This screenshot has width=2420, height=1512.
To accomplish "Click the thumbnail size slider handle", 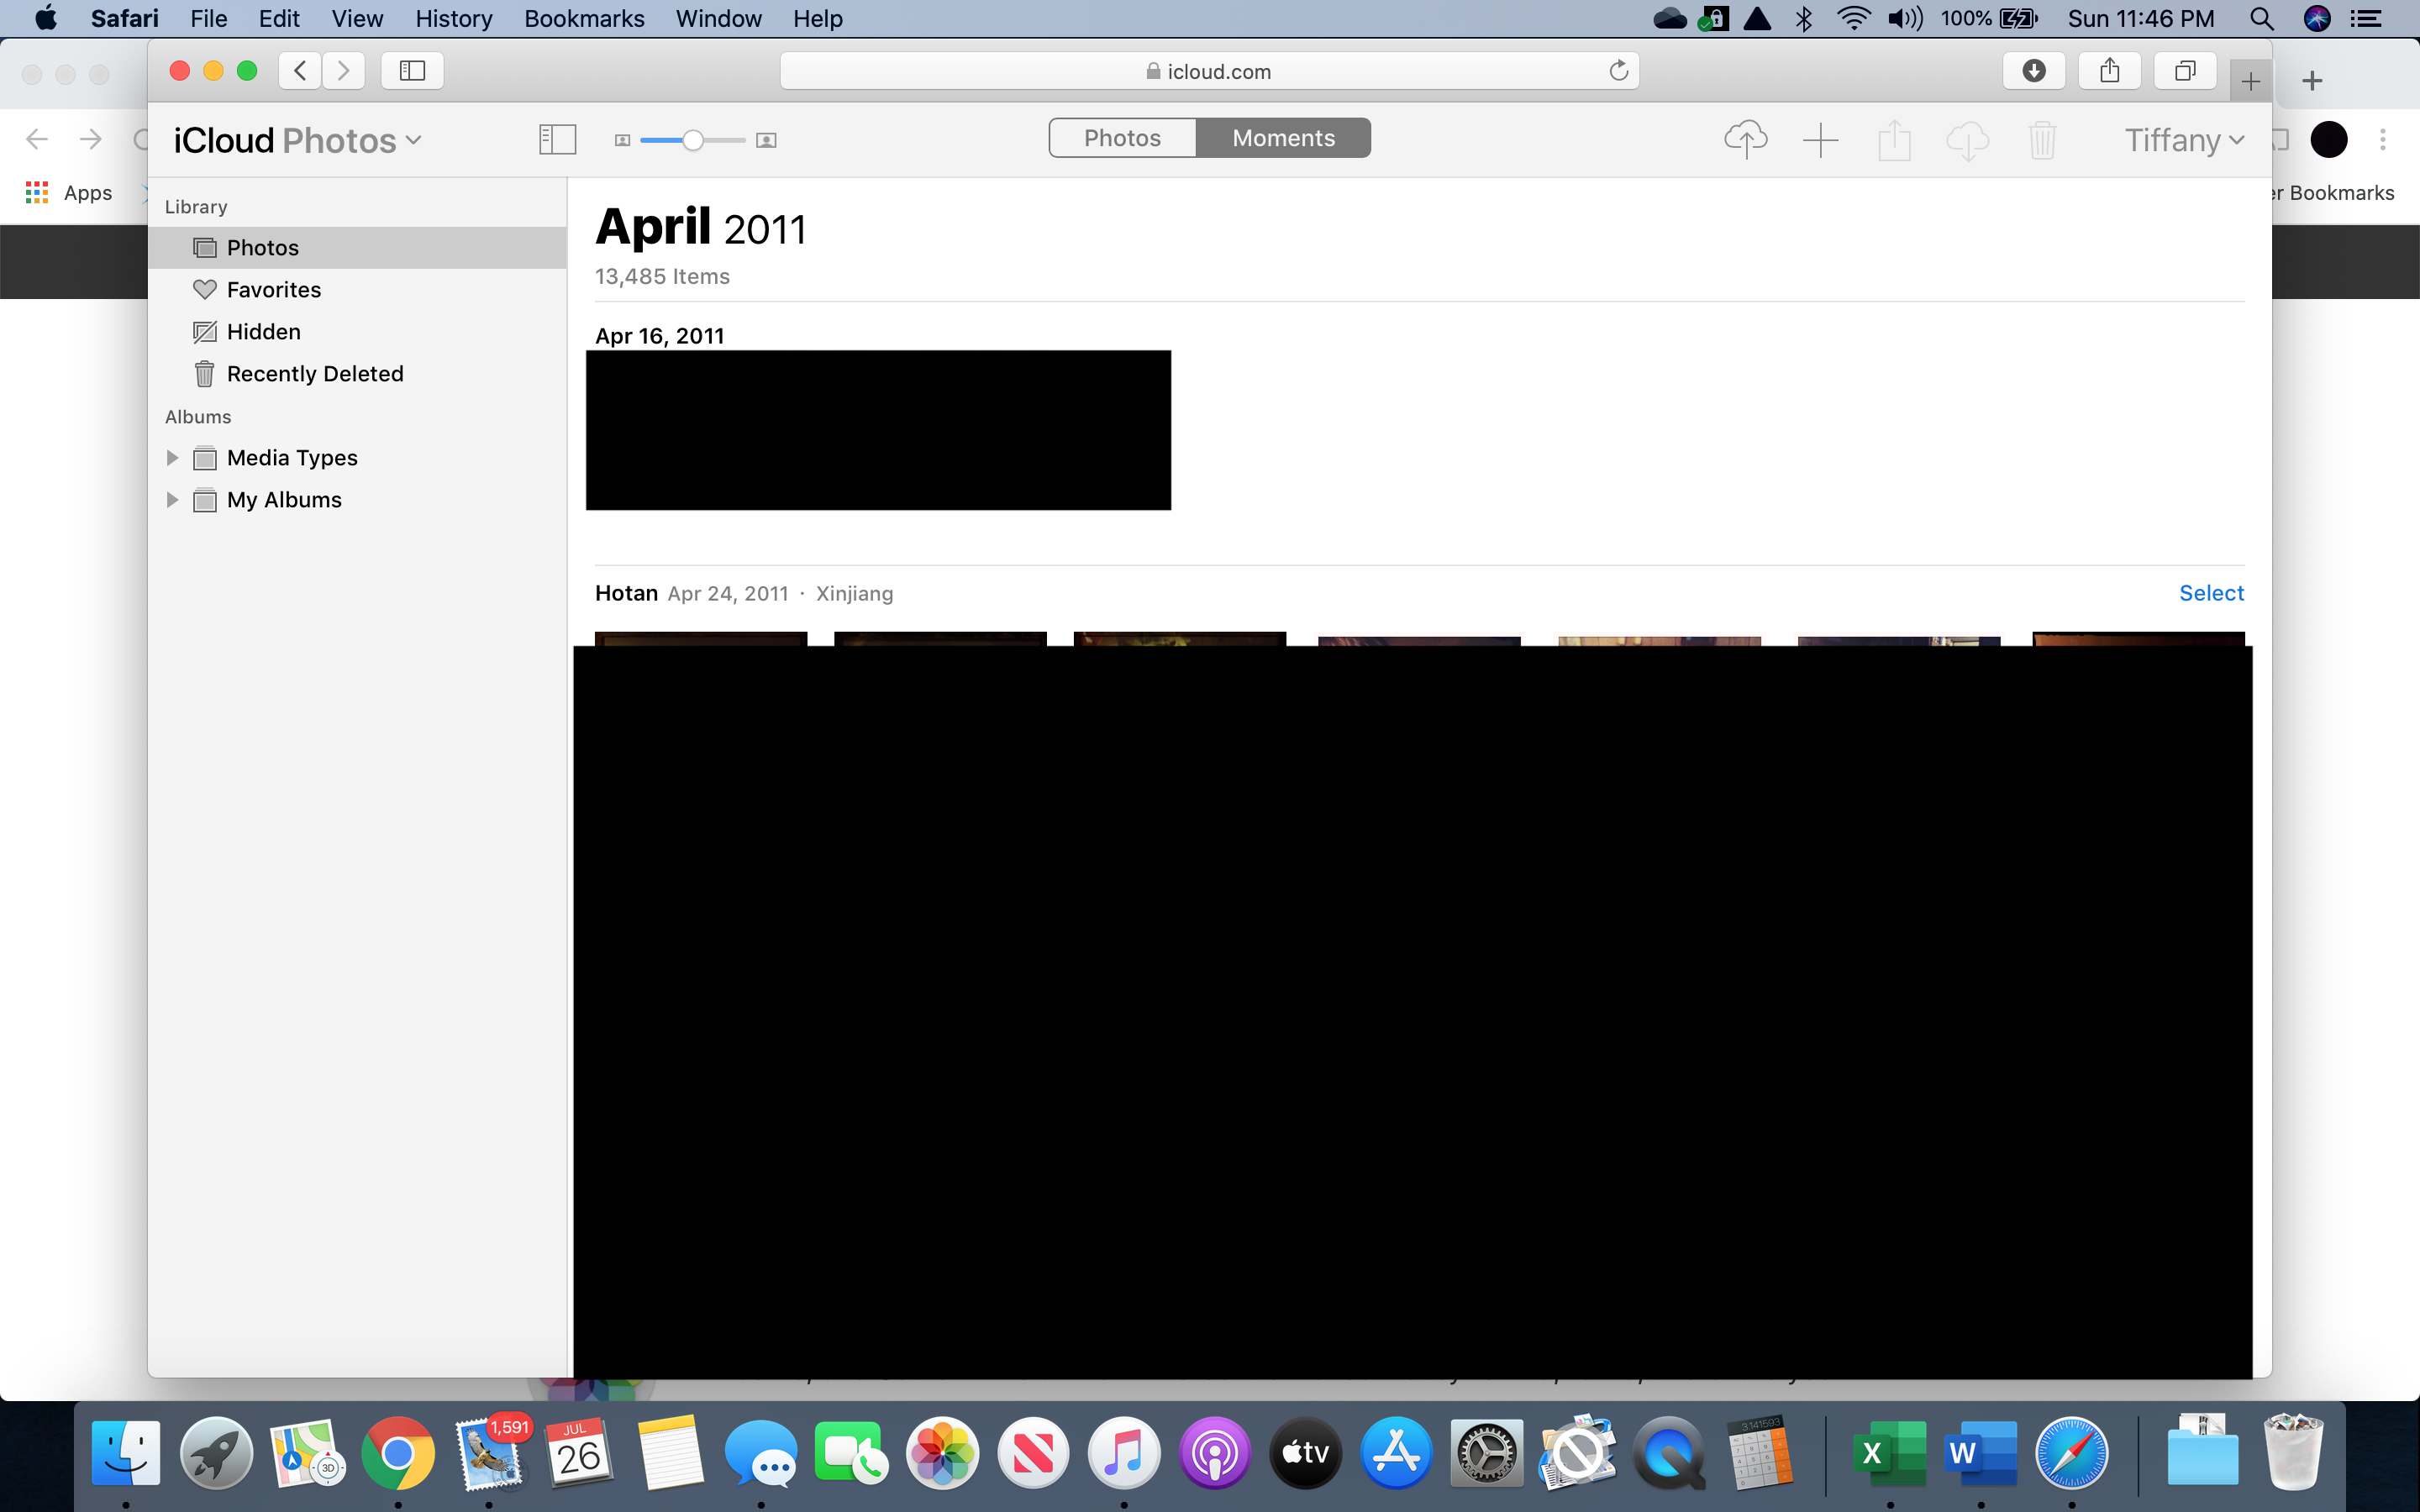I will click(692, 141).
